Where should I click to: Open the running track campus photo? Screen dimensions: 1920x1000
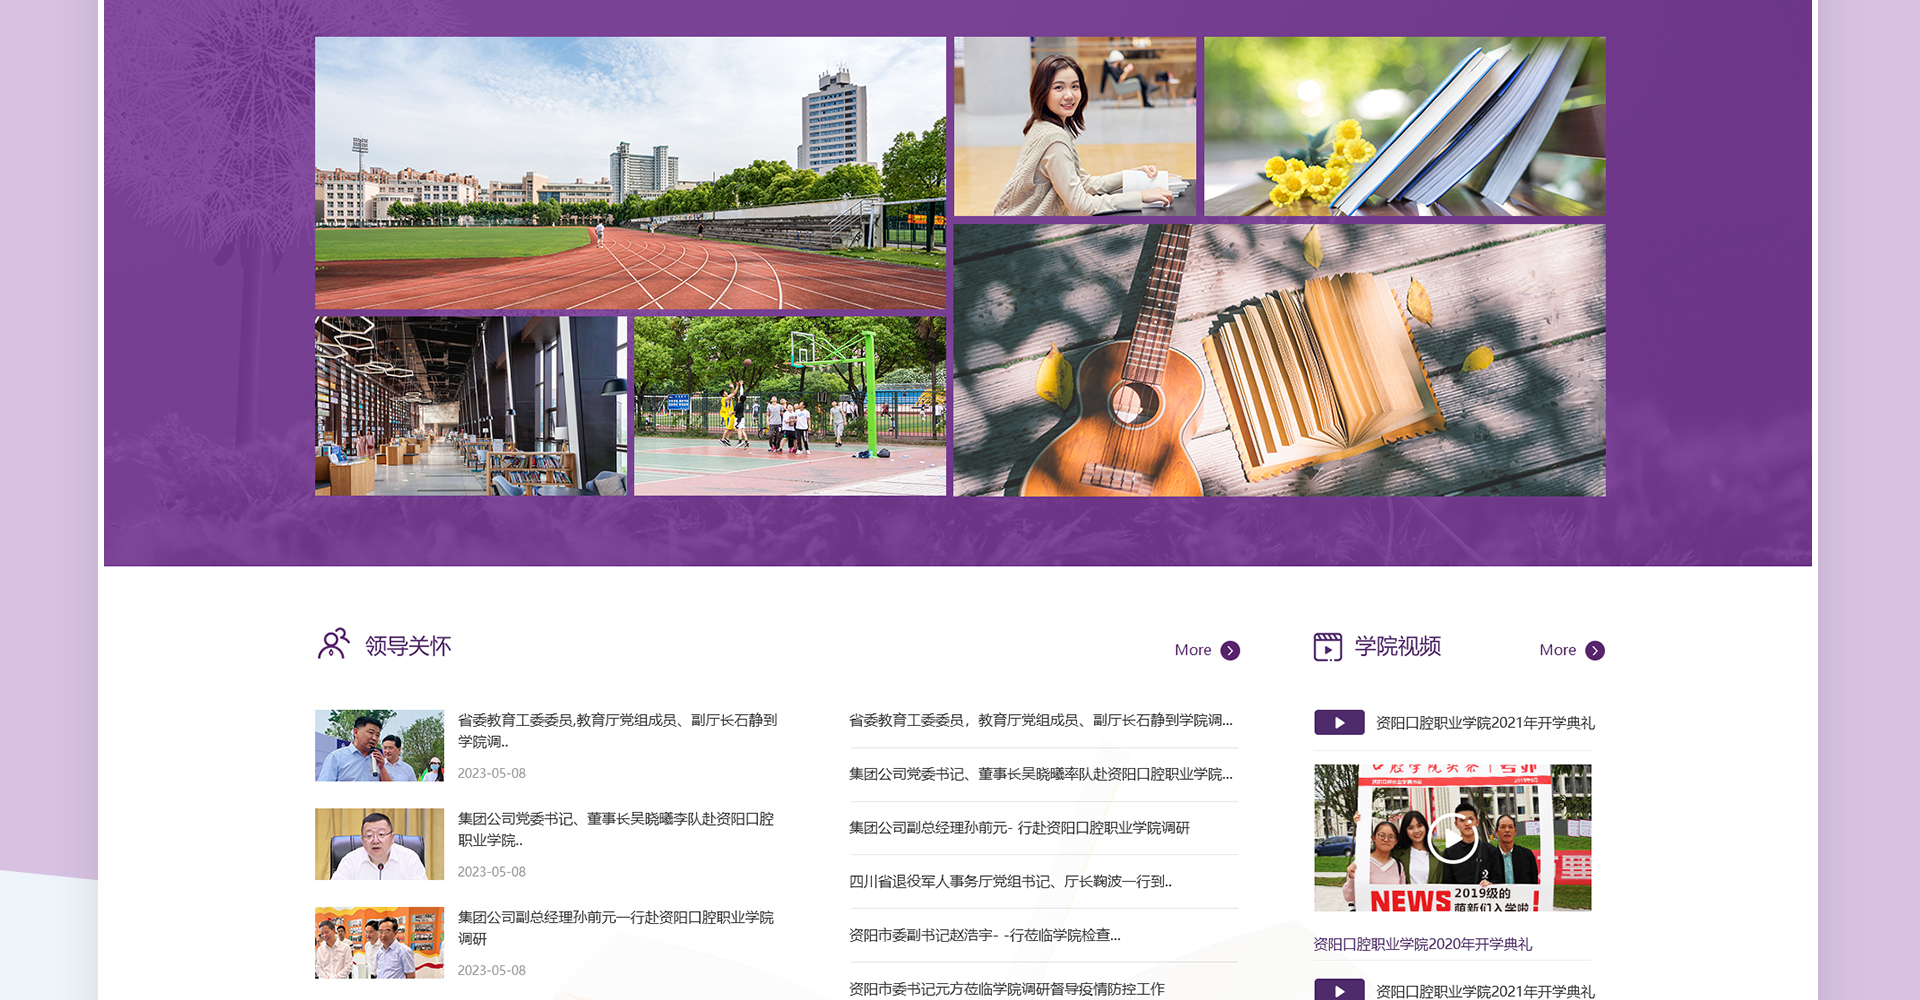click(630, 173)
